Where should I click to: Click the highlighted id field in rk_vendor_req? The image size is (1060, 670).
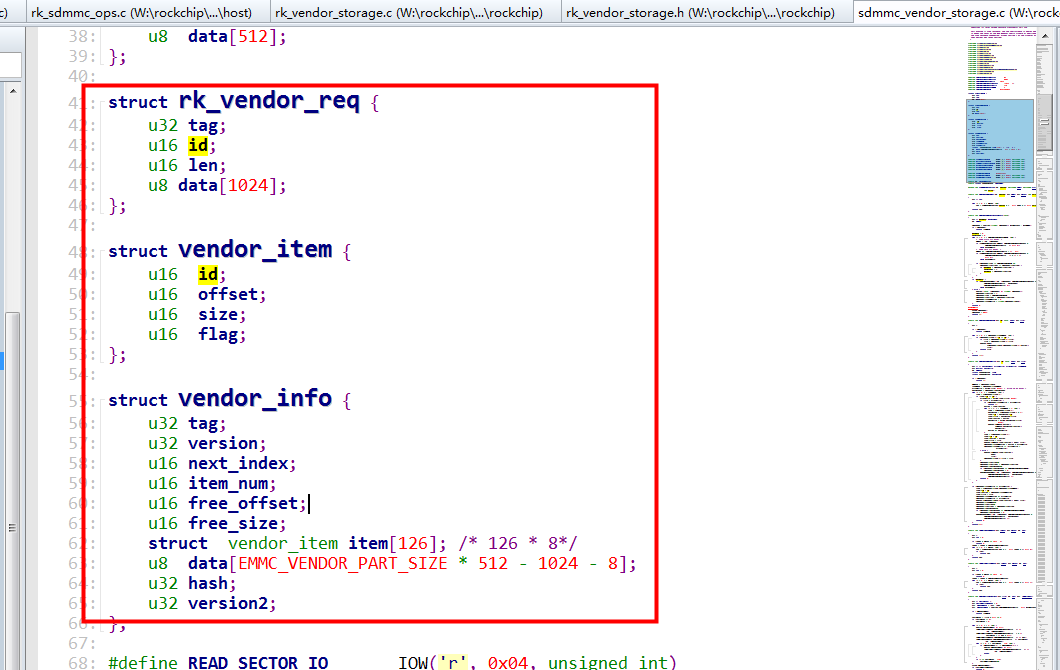coord(198,145)
